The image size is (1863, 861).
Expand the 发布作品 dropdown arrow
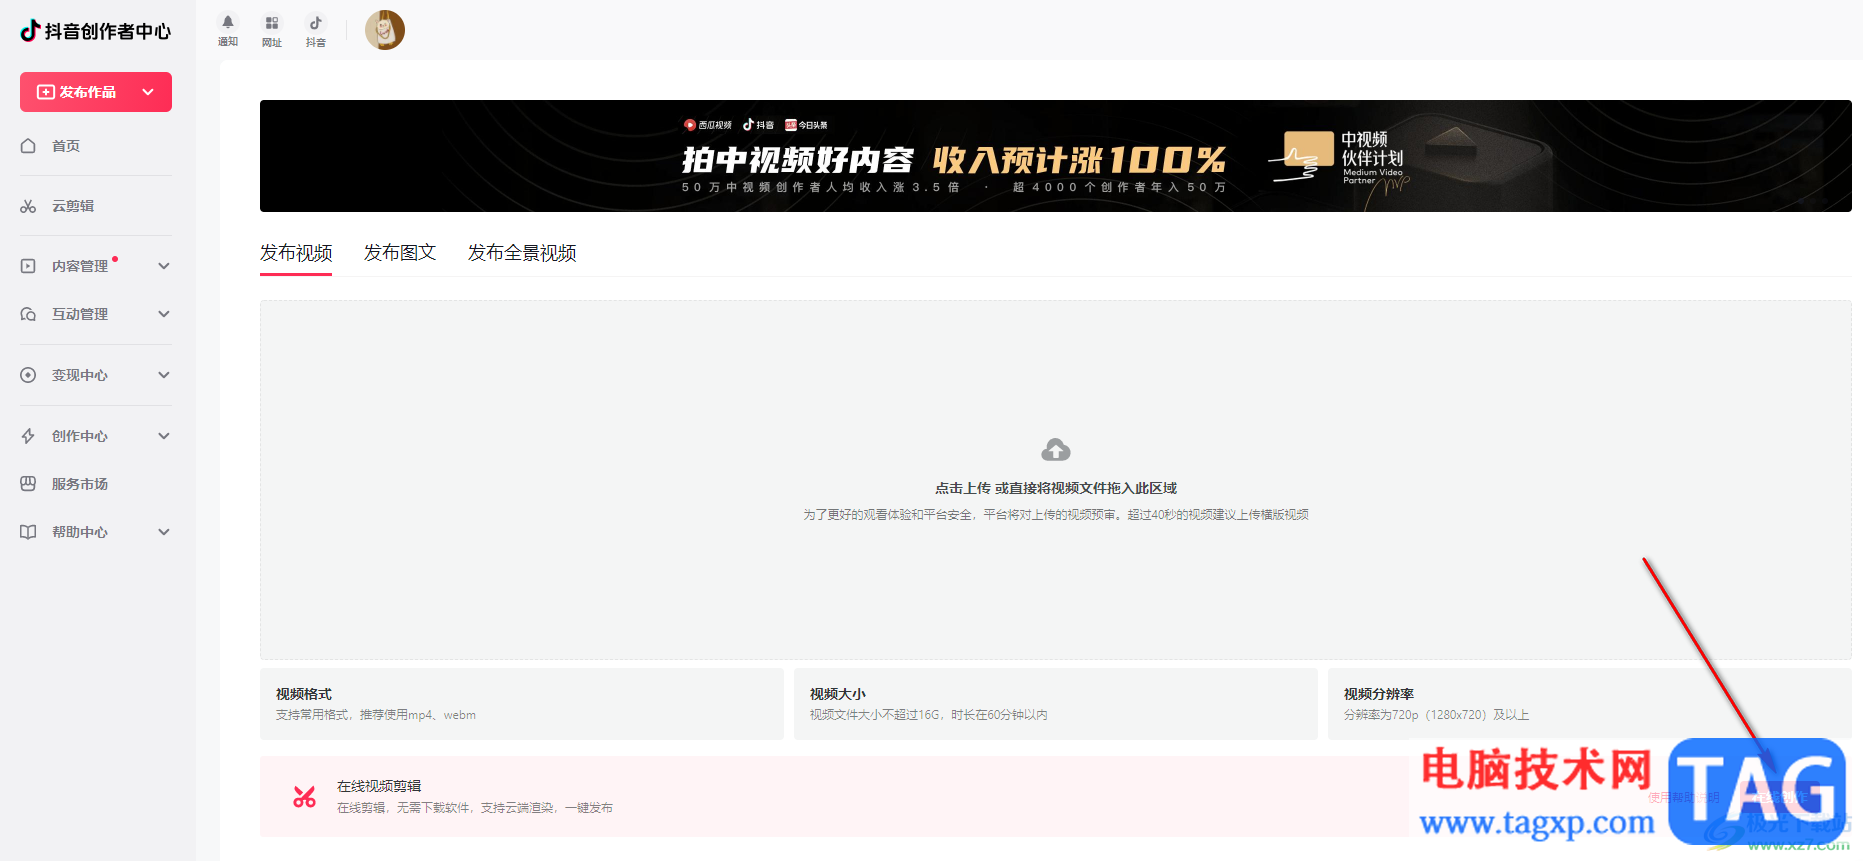148,92
